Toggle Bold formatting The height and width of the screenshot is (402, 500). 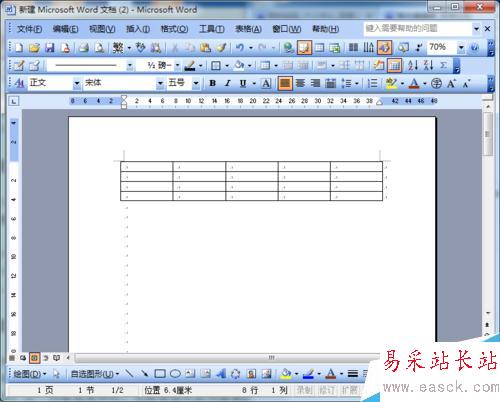(x=212, y=83)
